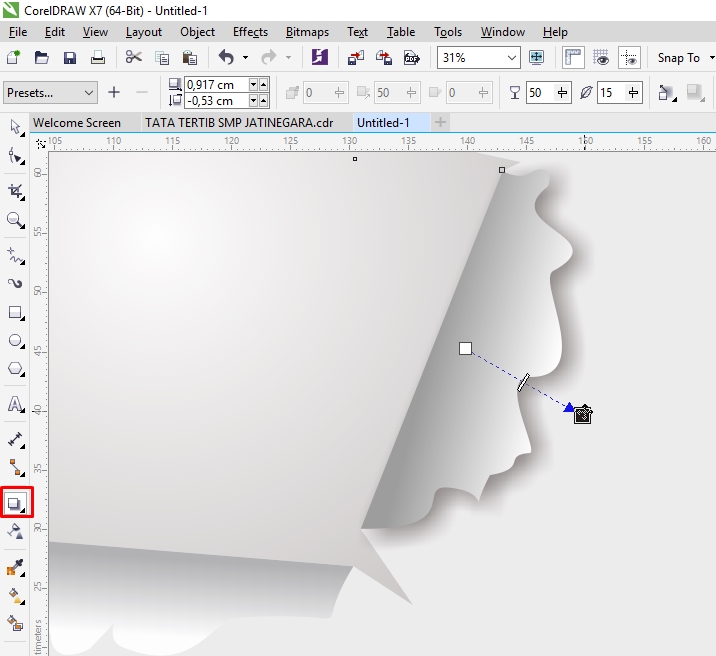The image size is (716, 656).
Task: Create a new document
Action: click(13, 58)
